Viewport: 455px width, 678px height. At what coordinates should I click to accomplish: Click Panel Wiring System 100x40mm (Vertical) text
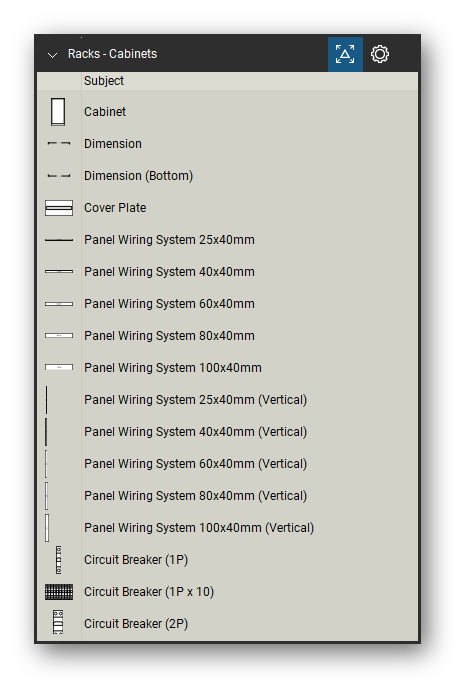pyautogui.click(x=199, y=528)
